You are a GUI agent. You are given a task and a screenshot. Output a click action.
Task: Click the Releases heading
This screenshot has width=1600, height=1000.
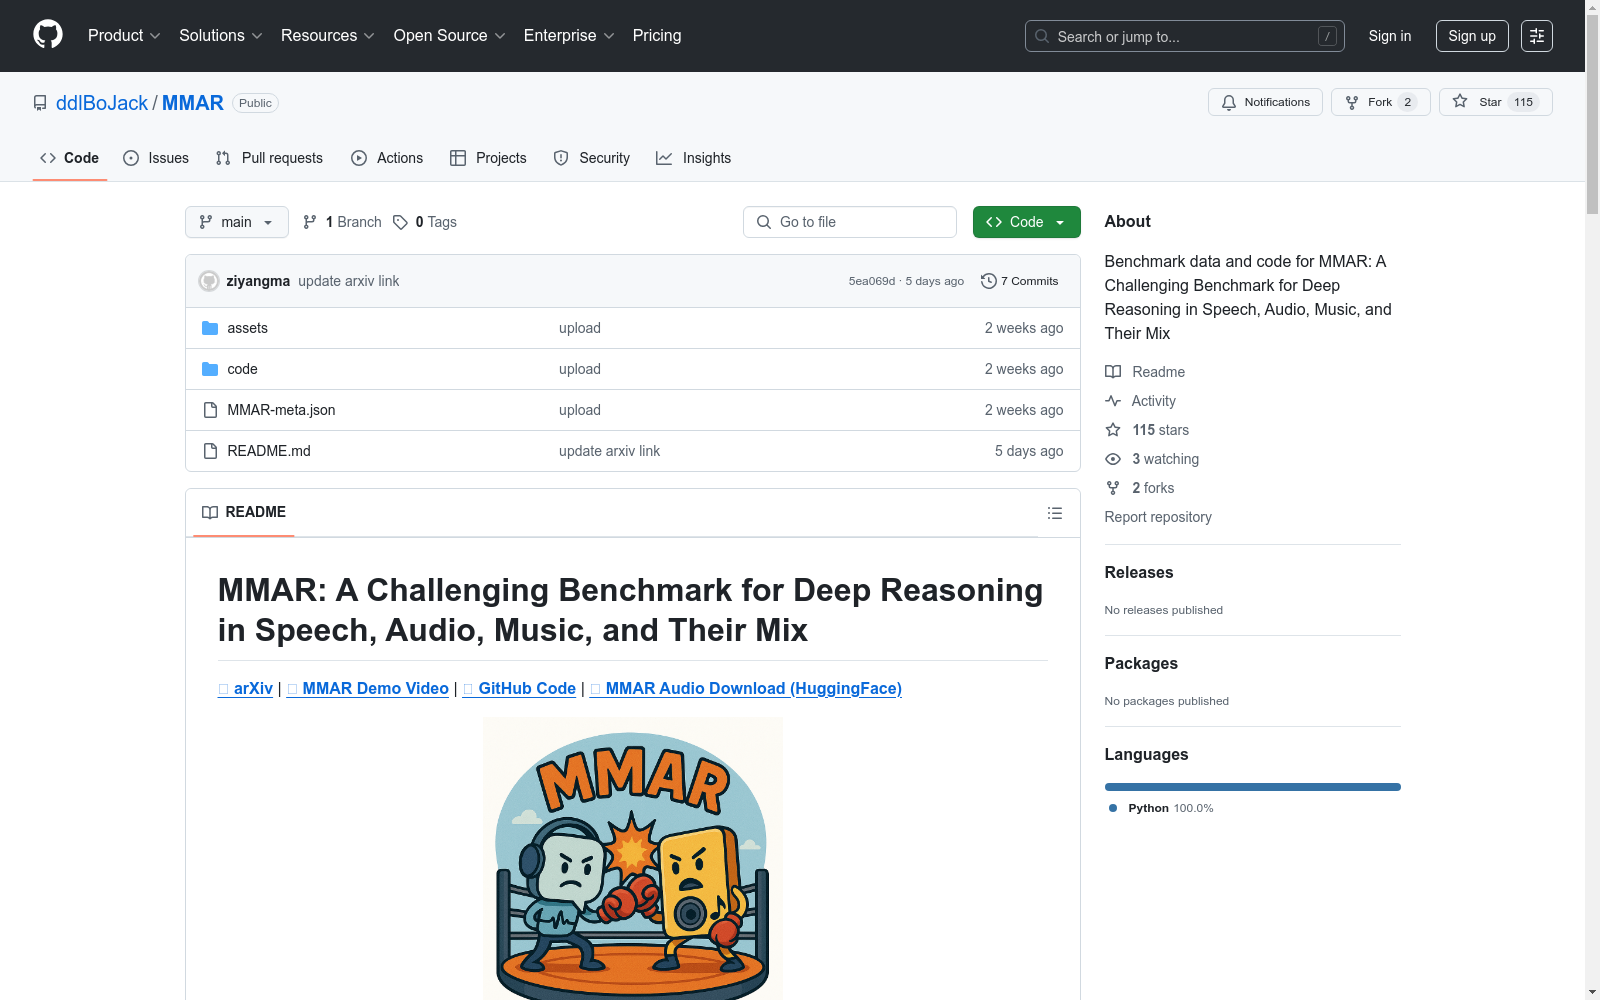coord(1139,573)
